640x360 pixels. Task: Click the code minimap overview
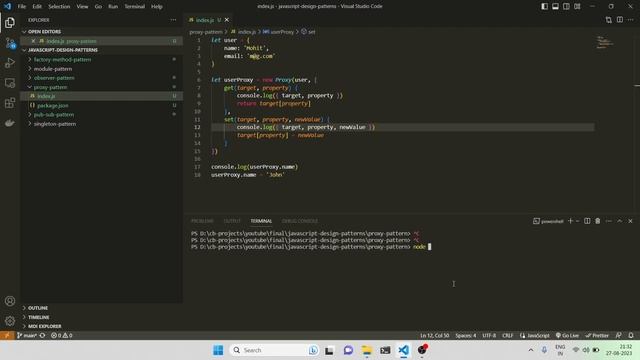(x=604, y=42)
